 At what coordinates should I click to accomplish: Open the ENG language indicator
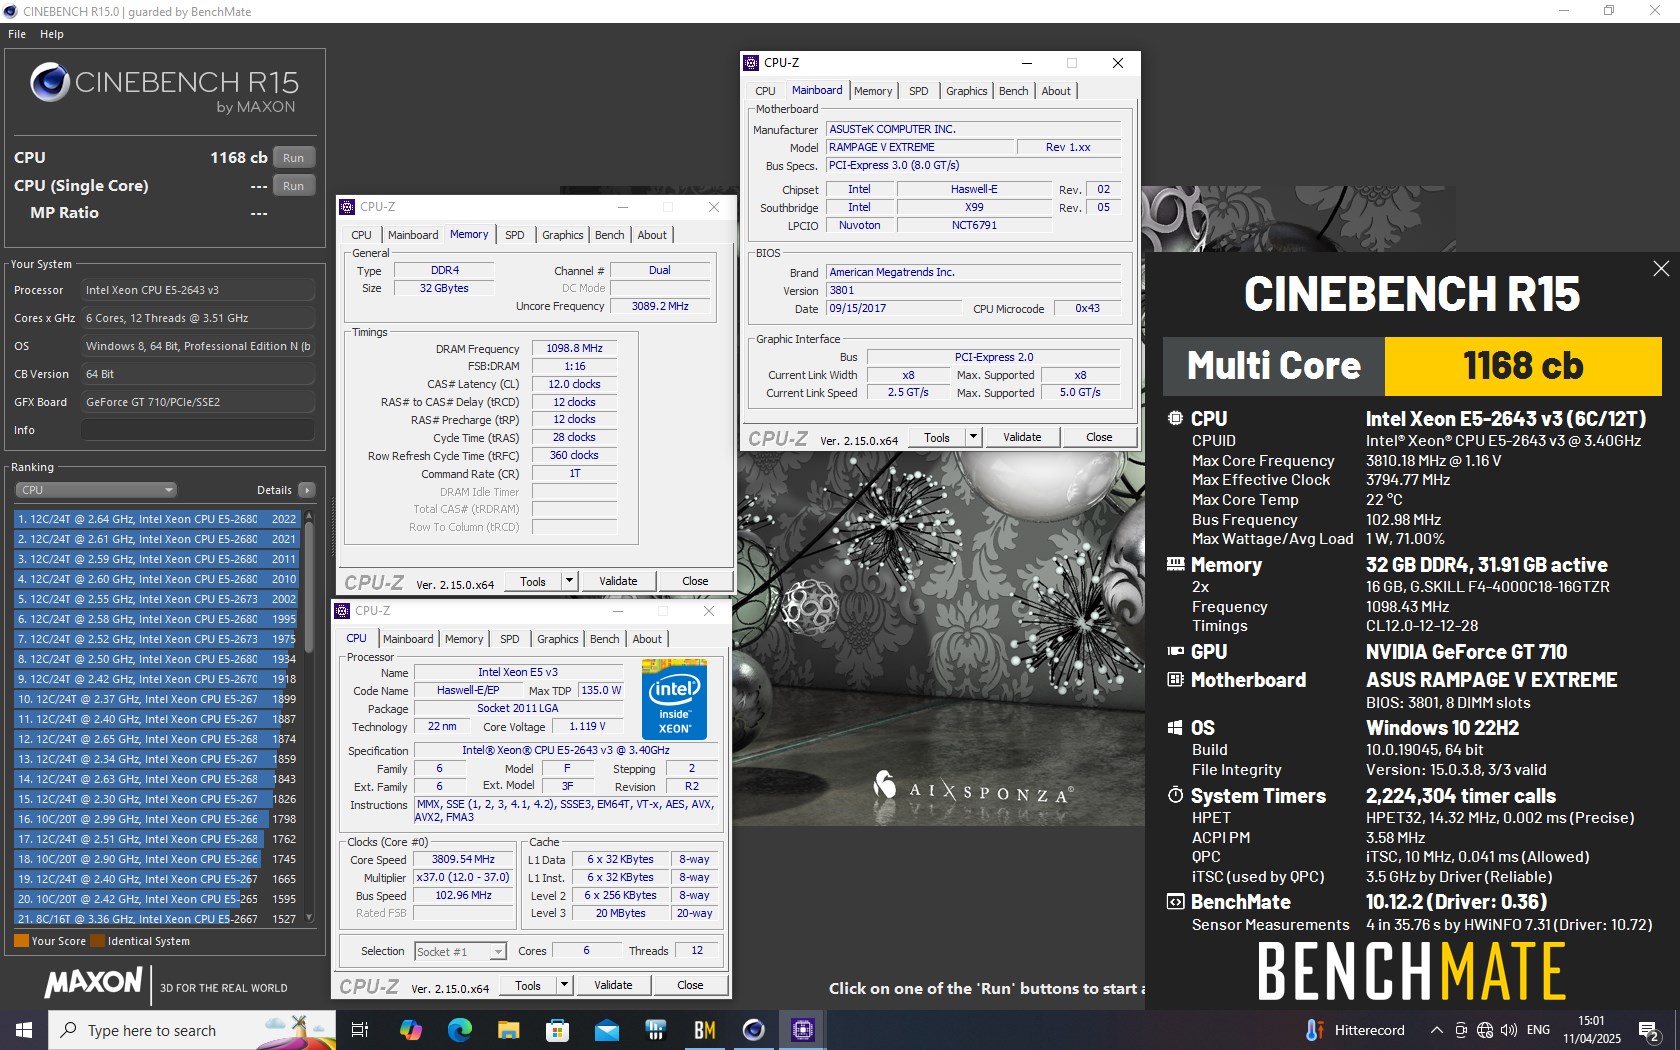point(1539,1030)
